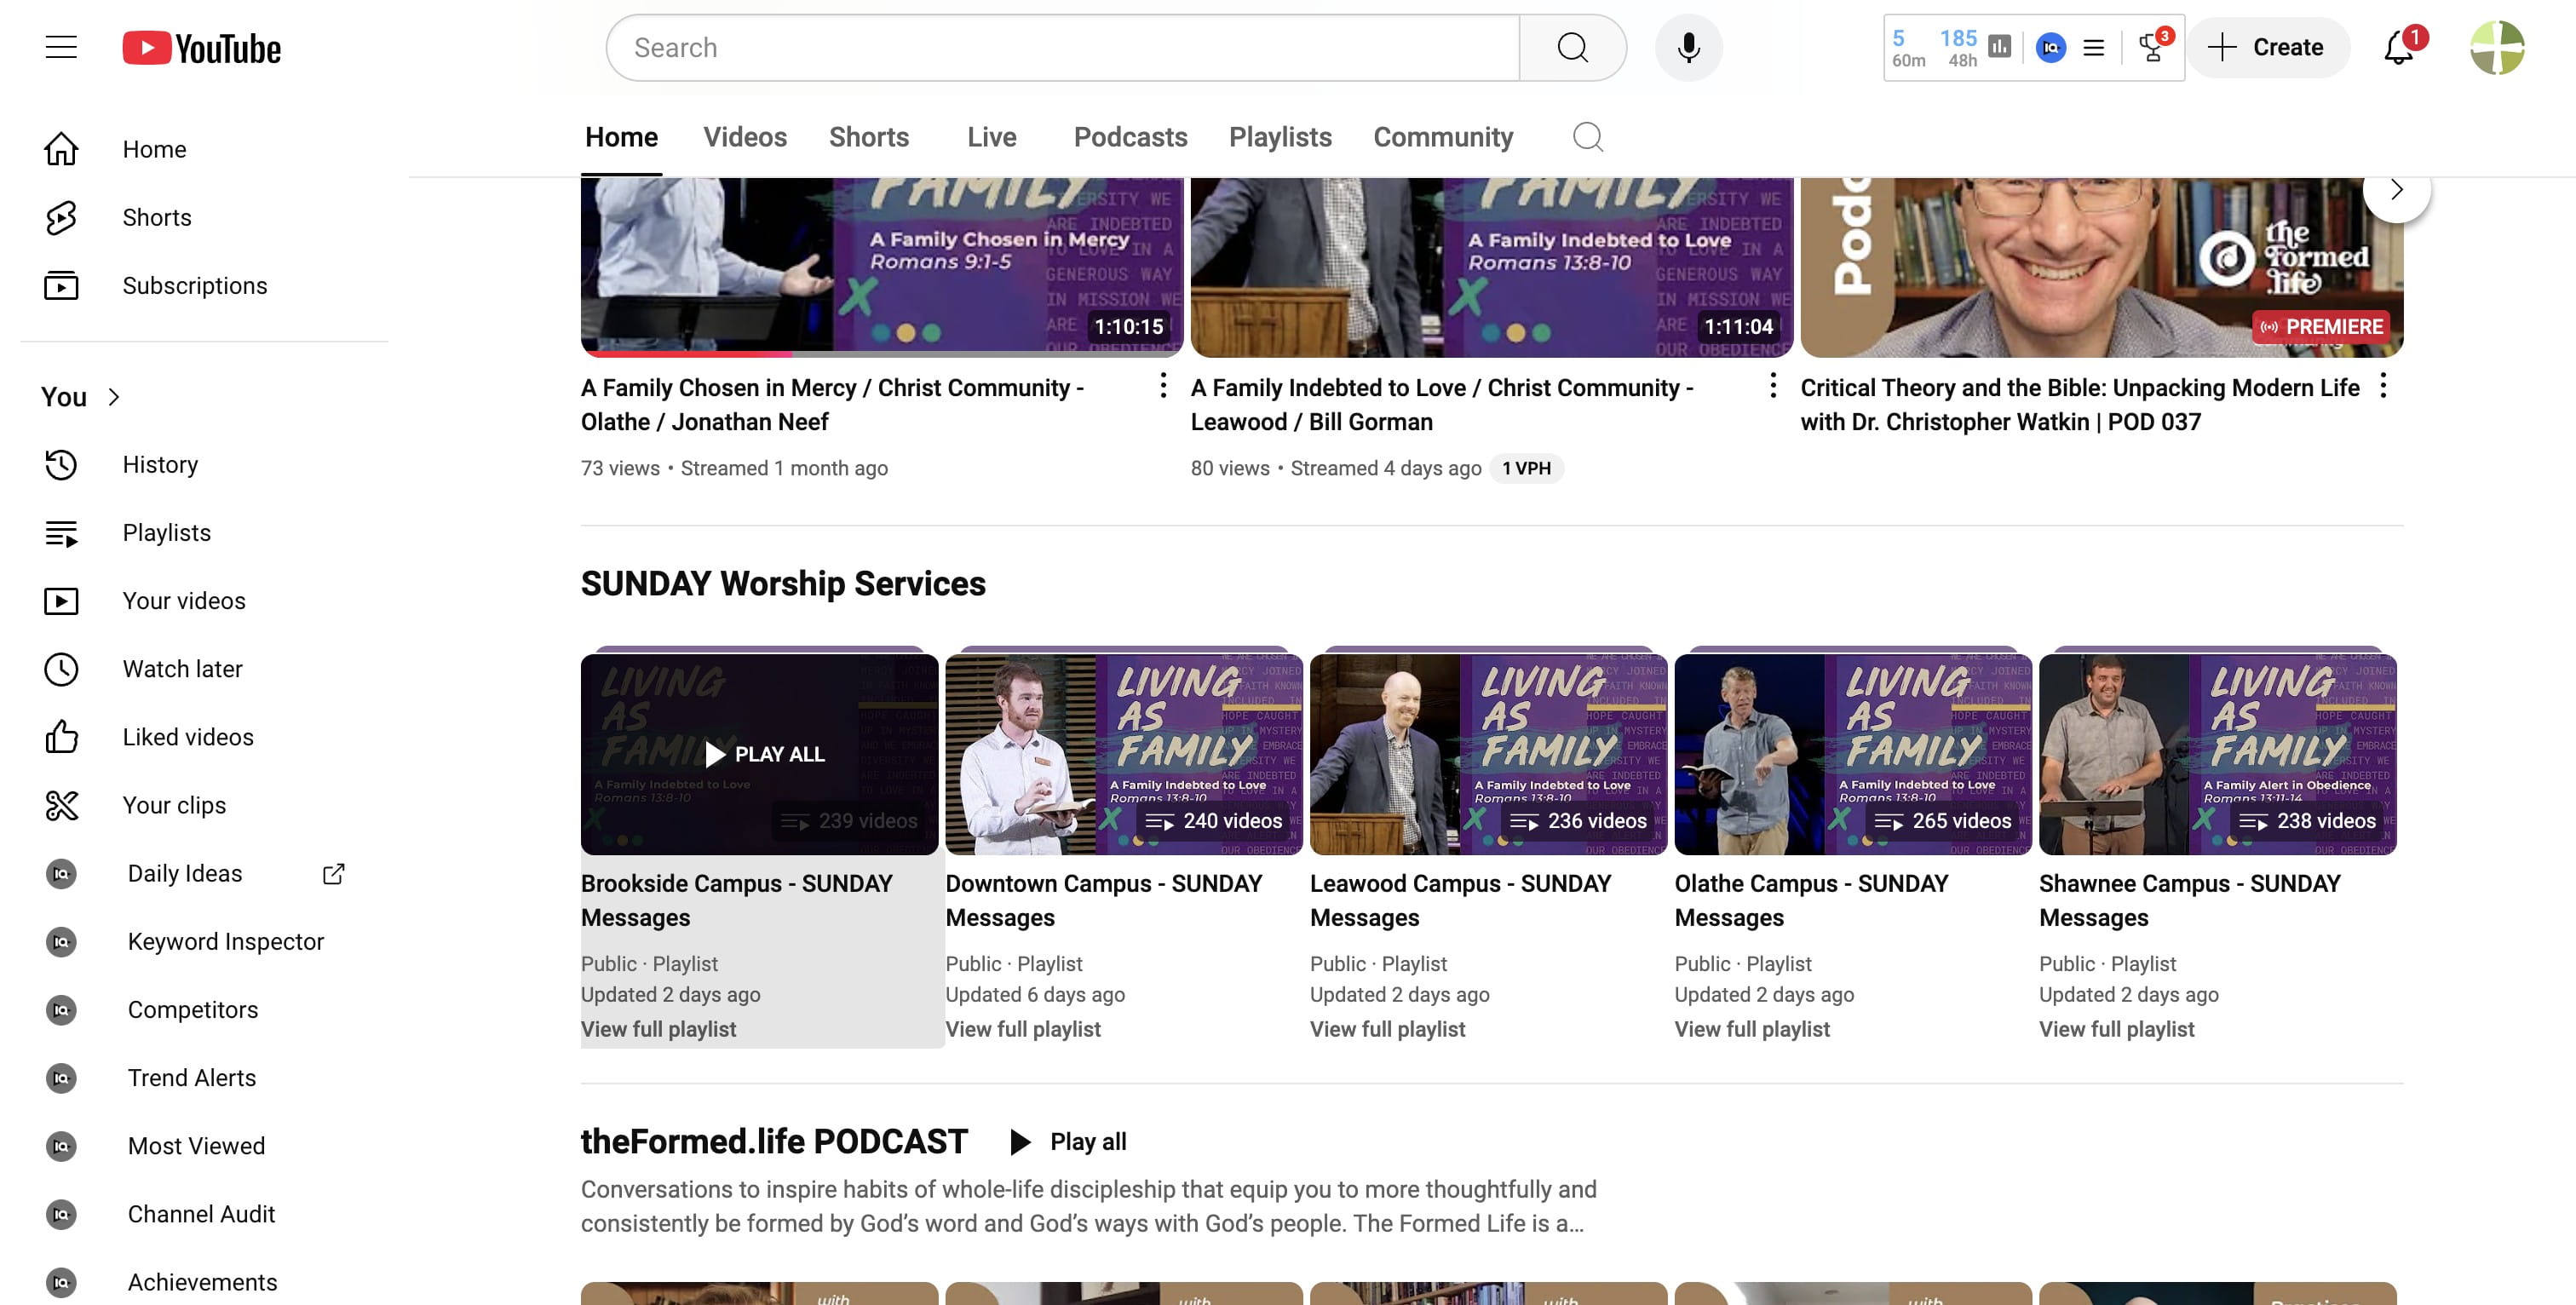
Task: Open the hamburger guide menu
Action: (61, 47)
